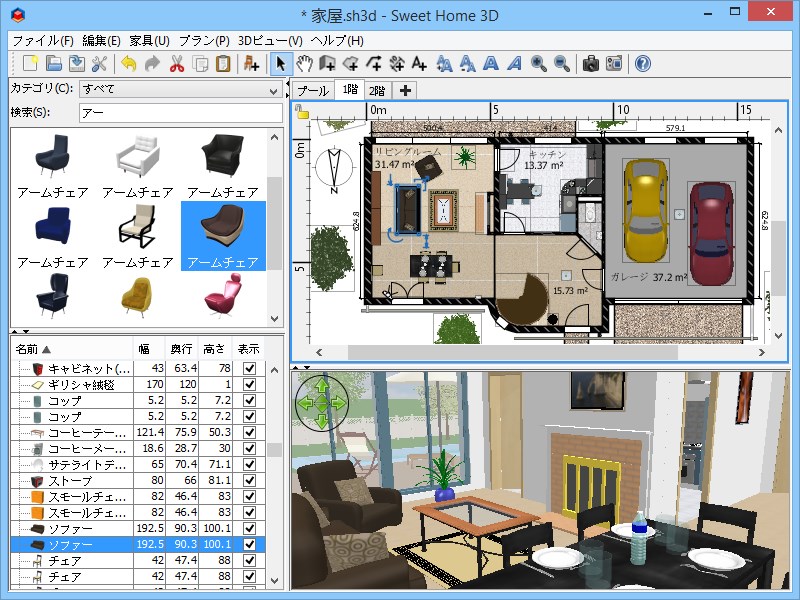Select the create dimensions tool
The image size is (800, 600).
pos(397,64)
